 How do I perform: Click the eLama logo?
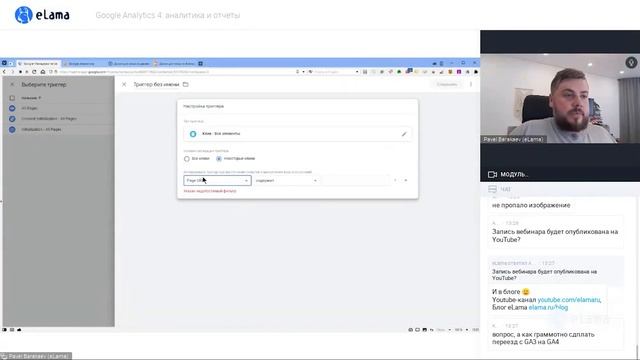click(42, 15)
